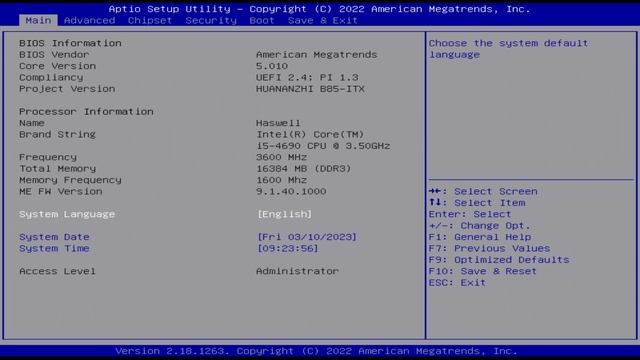Click the 'Choose the system default language' help text

pyautogui.click(x=509, y=49)
